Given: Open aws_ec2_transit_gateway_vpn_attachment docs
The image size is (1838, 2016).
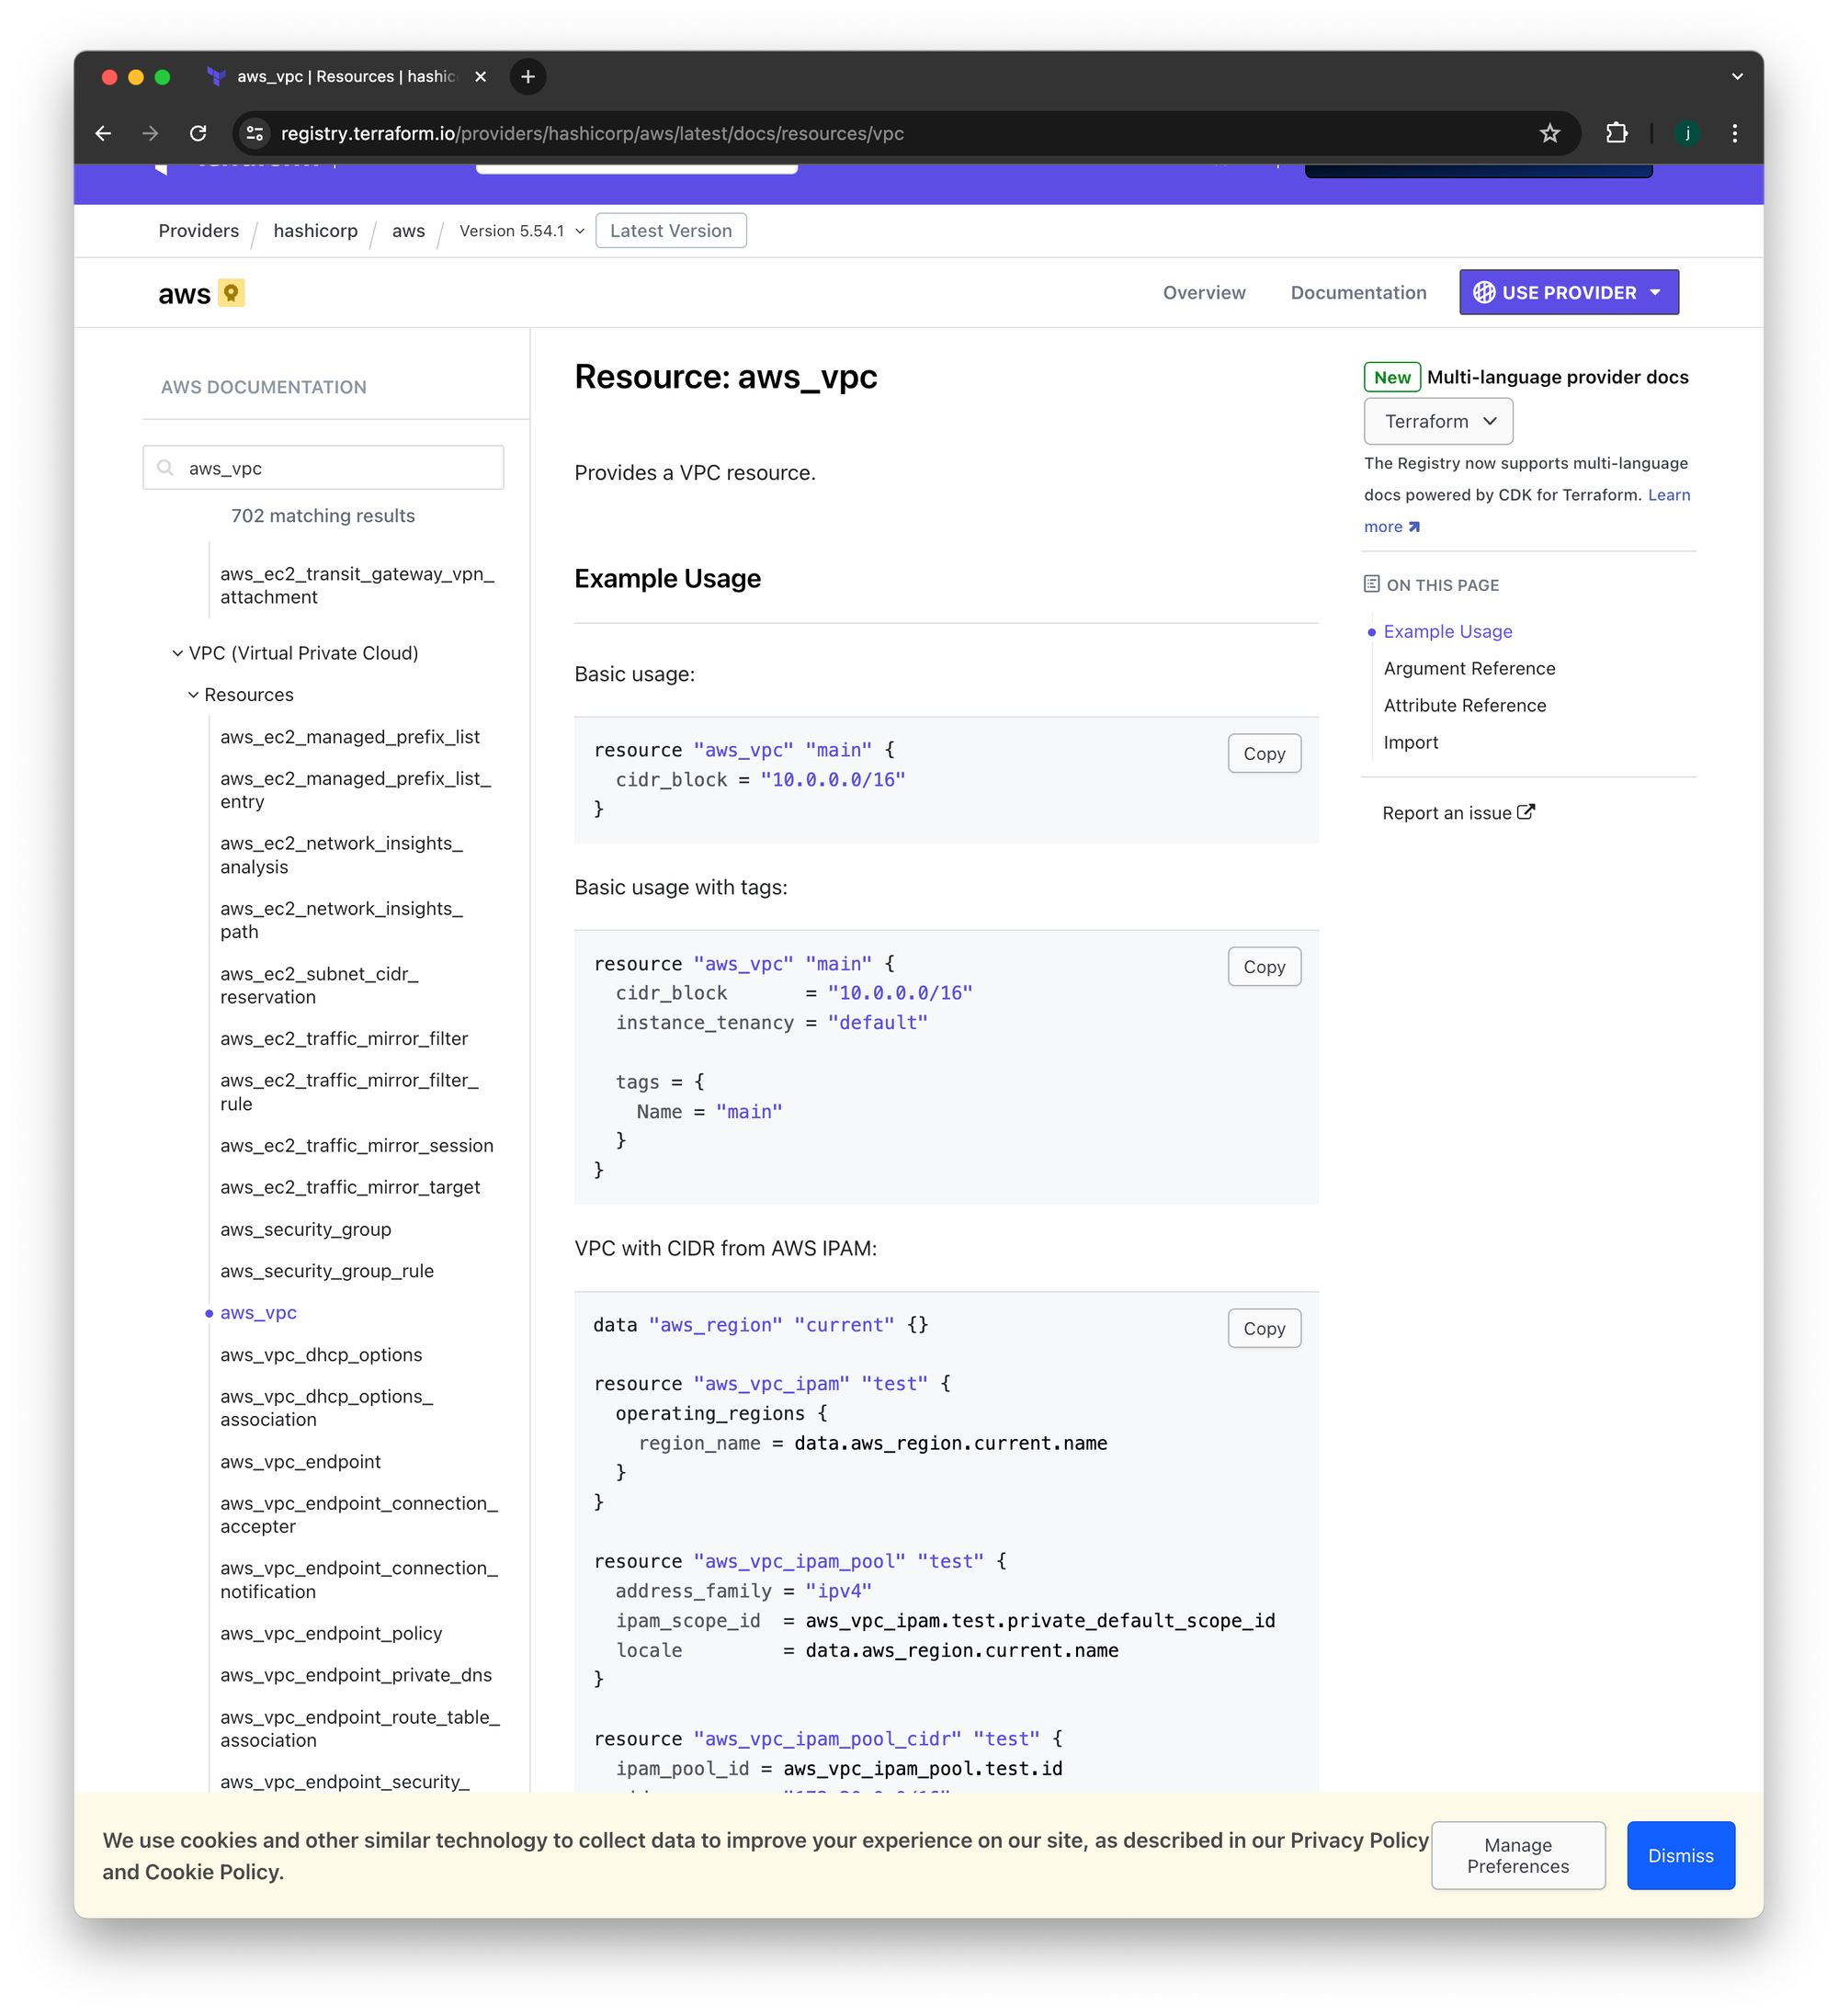Looking at the screenshot, I should point(357,585).
